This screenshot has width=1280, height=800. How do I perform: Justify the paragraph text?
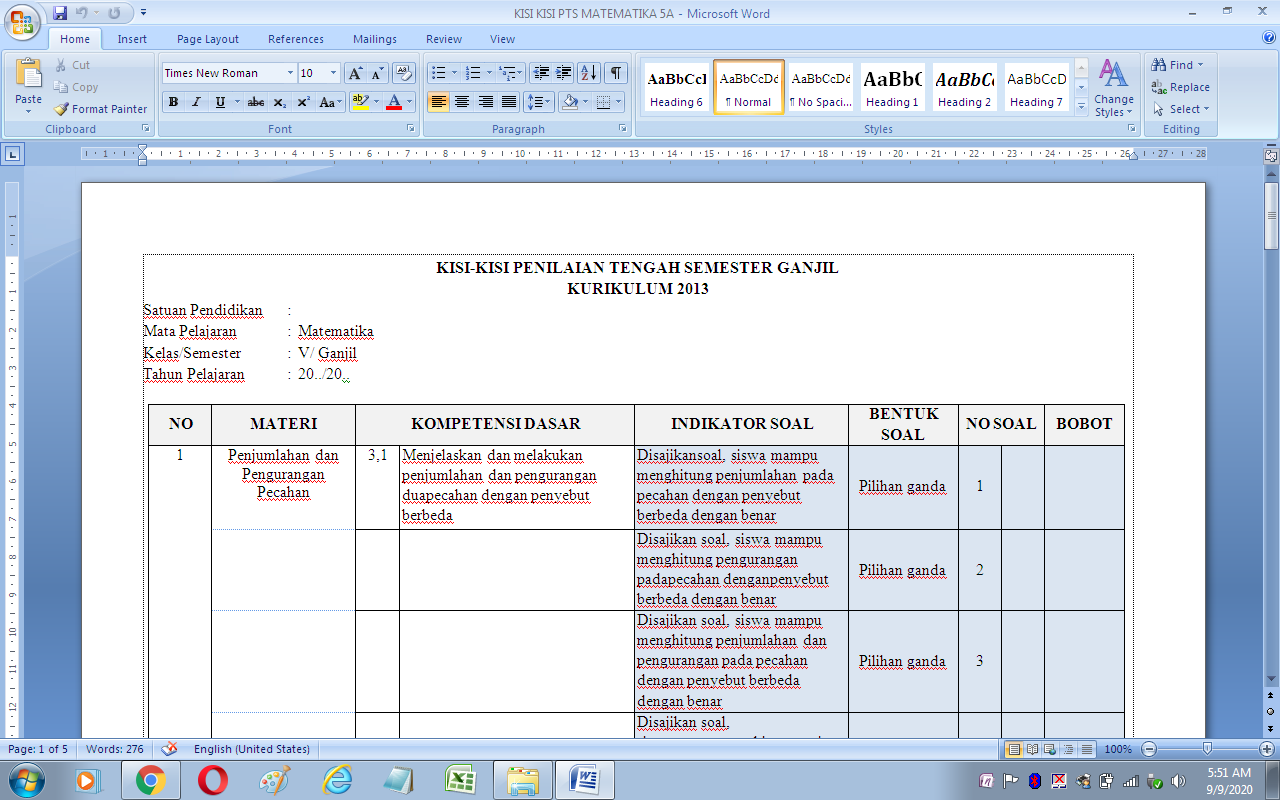[509, 102]
